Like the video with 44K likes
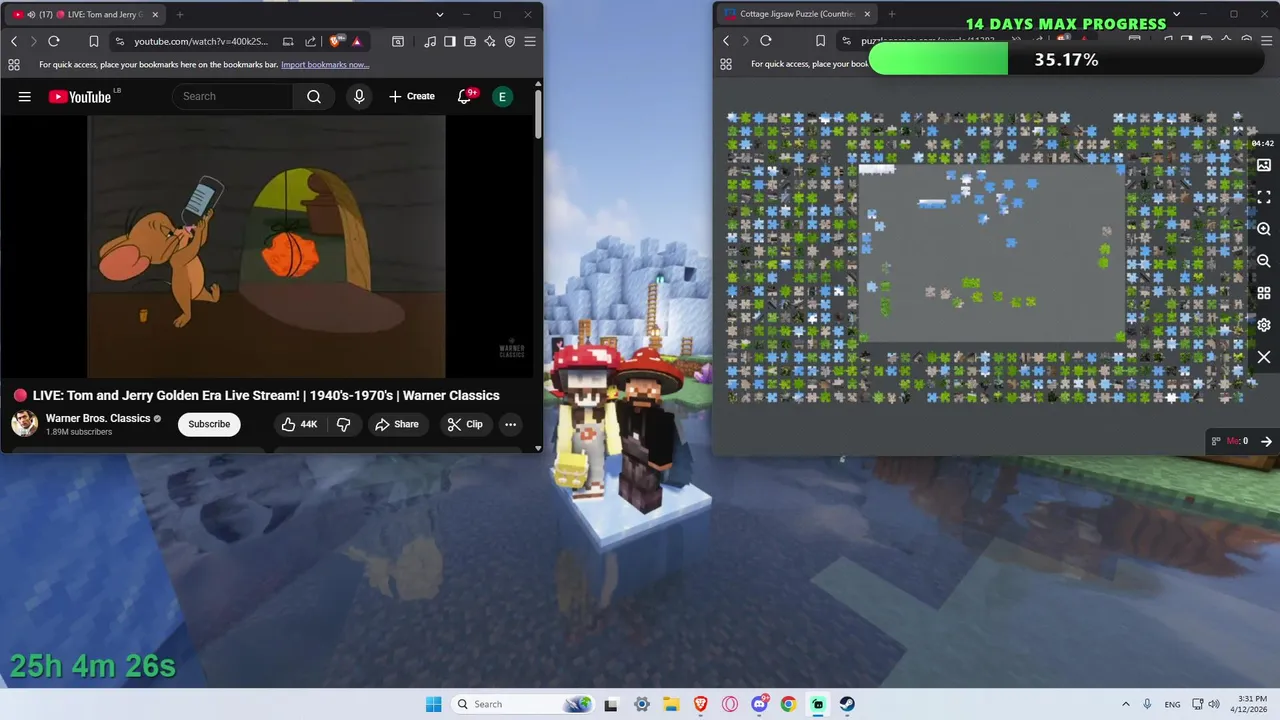1280x720 pixels. pos(299,424)
